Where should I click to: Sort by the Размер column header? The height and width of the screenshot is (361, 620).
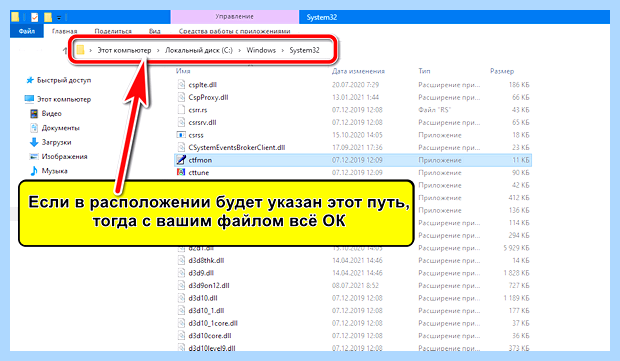point(502,71)
